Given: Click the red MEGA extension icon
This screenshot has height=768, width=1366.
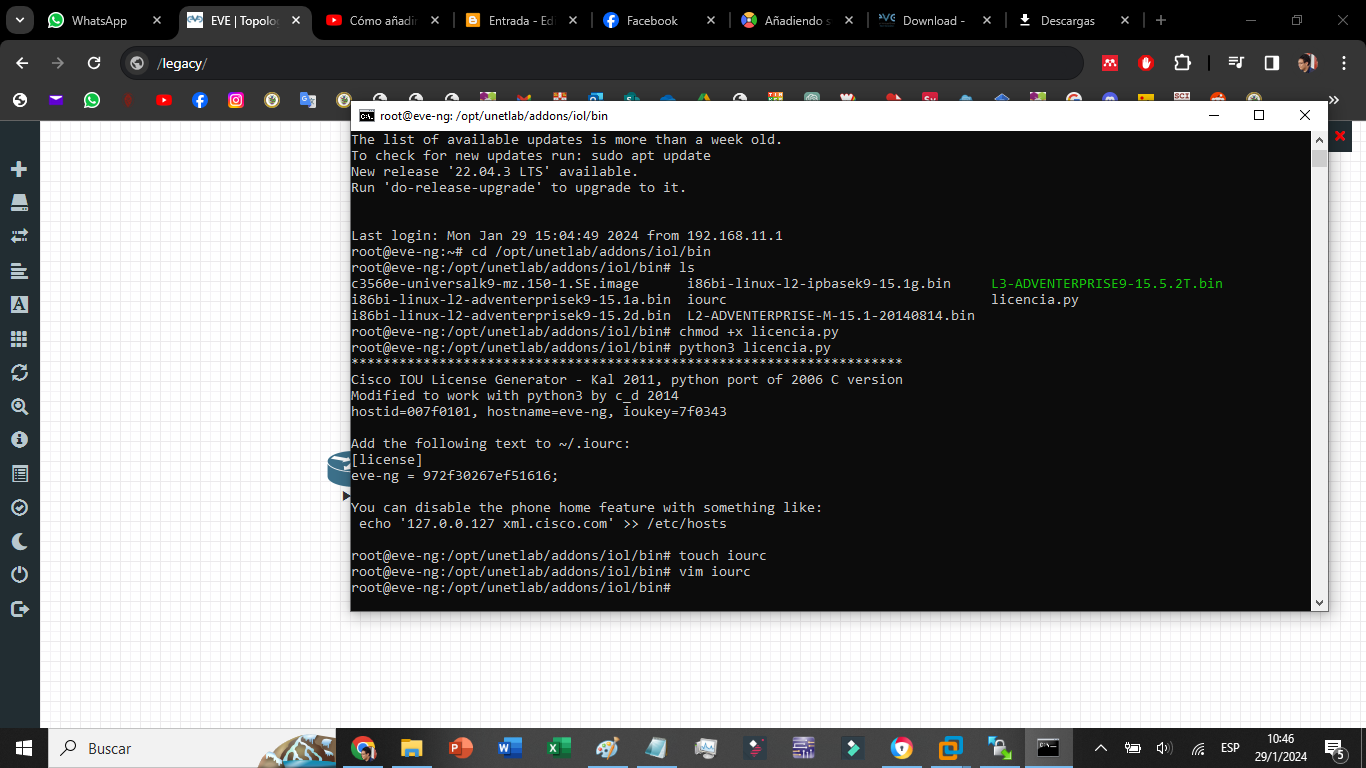Looking at the screenshot, I should coord(1110,63).
